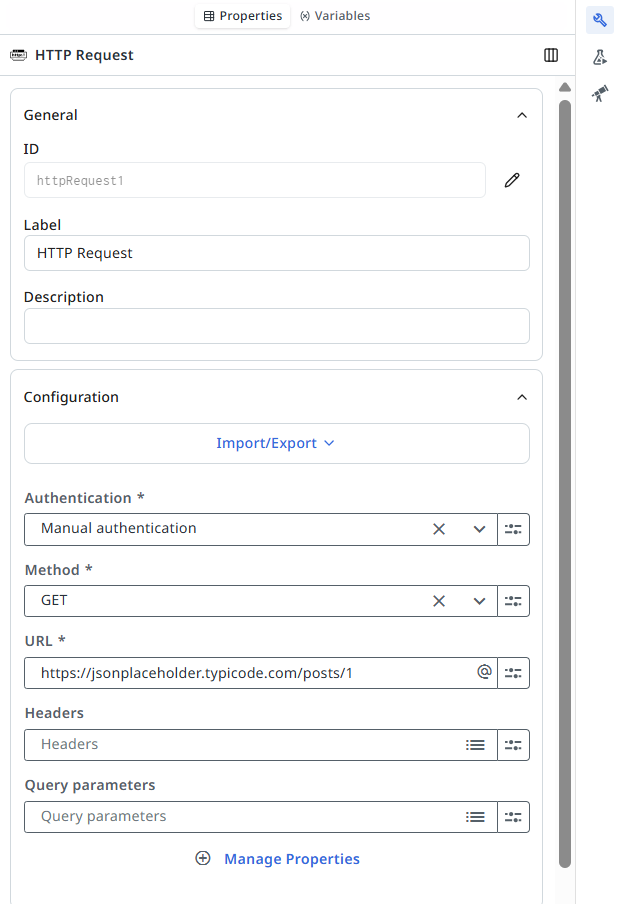
Task: Open the wrench properties sidebar icon
Action: coord(600,20)
